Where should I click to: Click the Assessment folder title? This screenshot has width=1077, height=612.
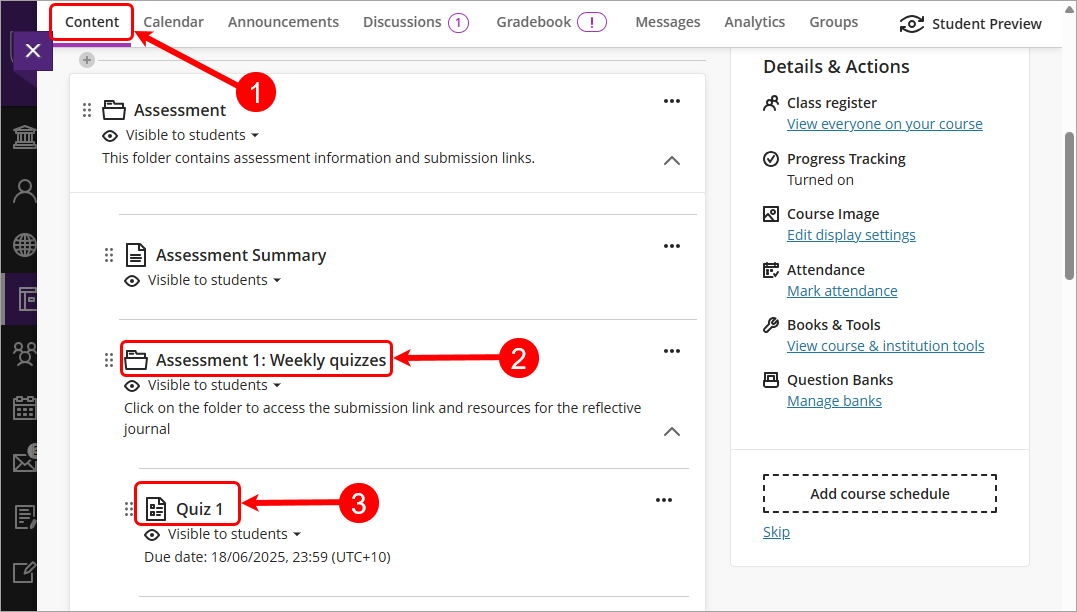pyautogui.click(x=179, y=110)
